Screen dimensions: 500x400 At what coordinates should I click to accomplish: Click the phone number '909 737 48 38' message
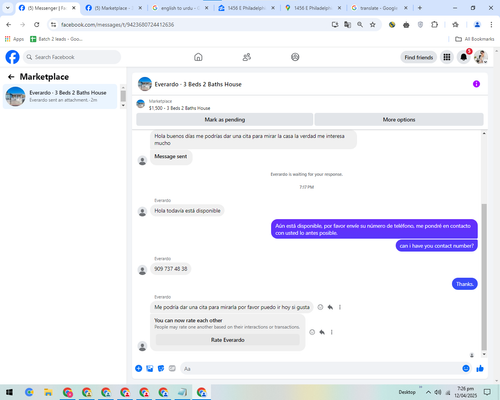(x=171, y=269)
